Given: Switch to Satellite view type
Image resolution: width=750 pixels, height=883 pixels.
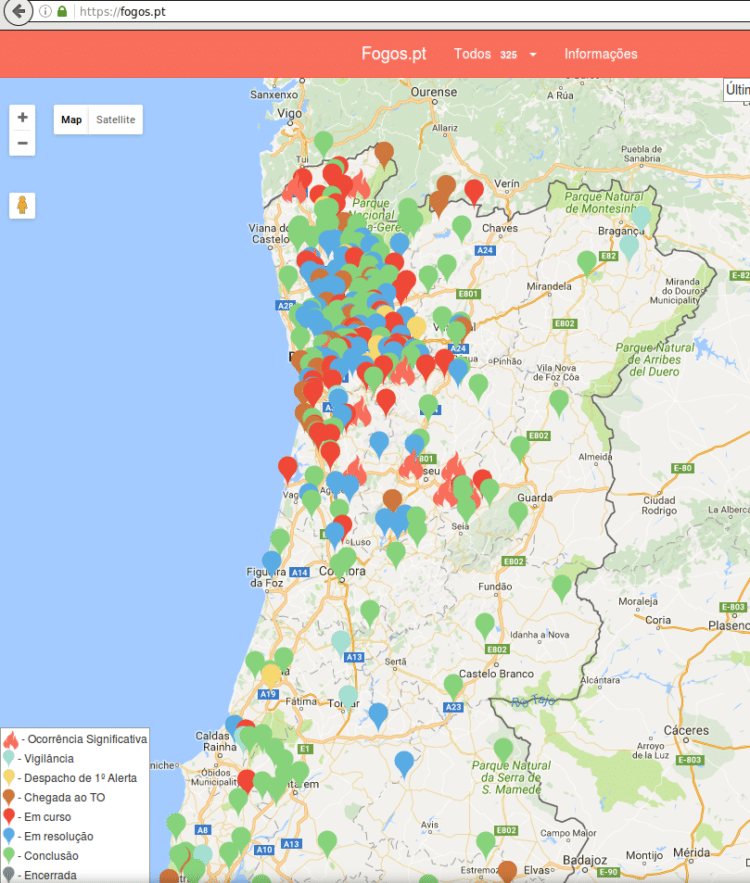Looking at the screenshot, I should [115, 119].
